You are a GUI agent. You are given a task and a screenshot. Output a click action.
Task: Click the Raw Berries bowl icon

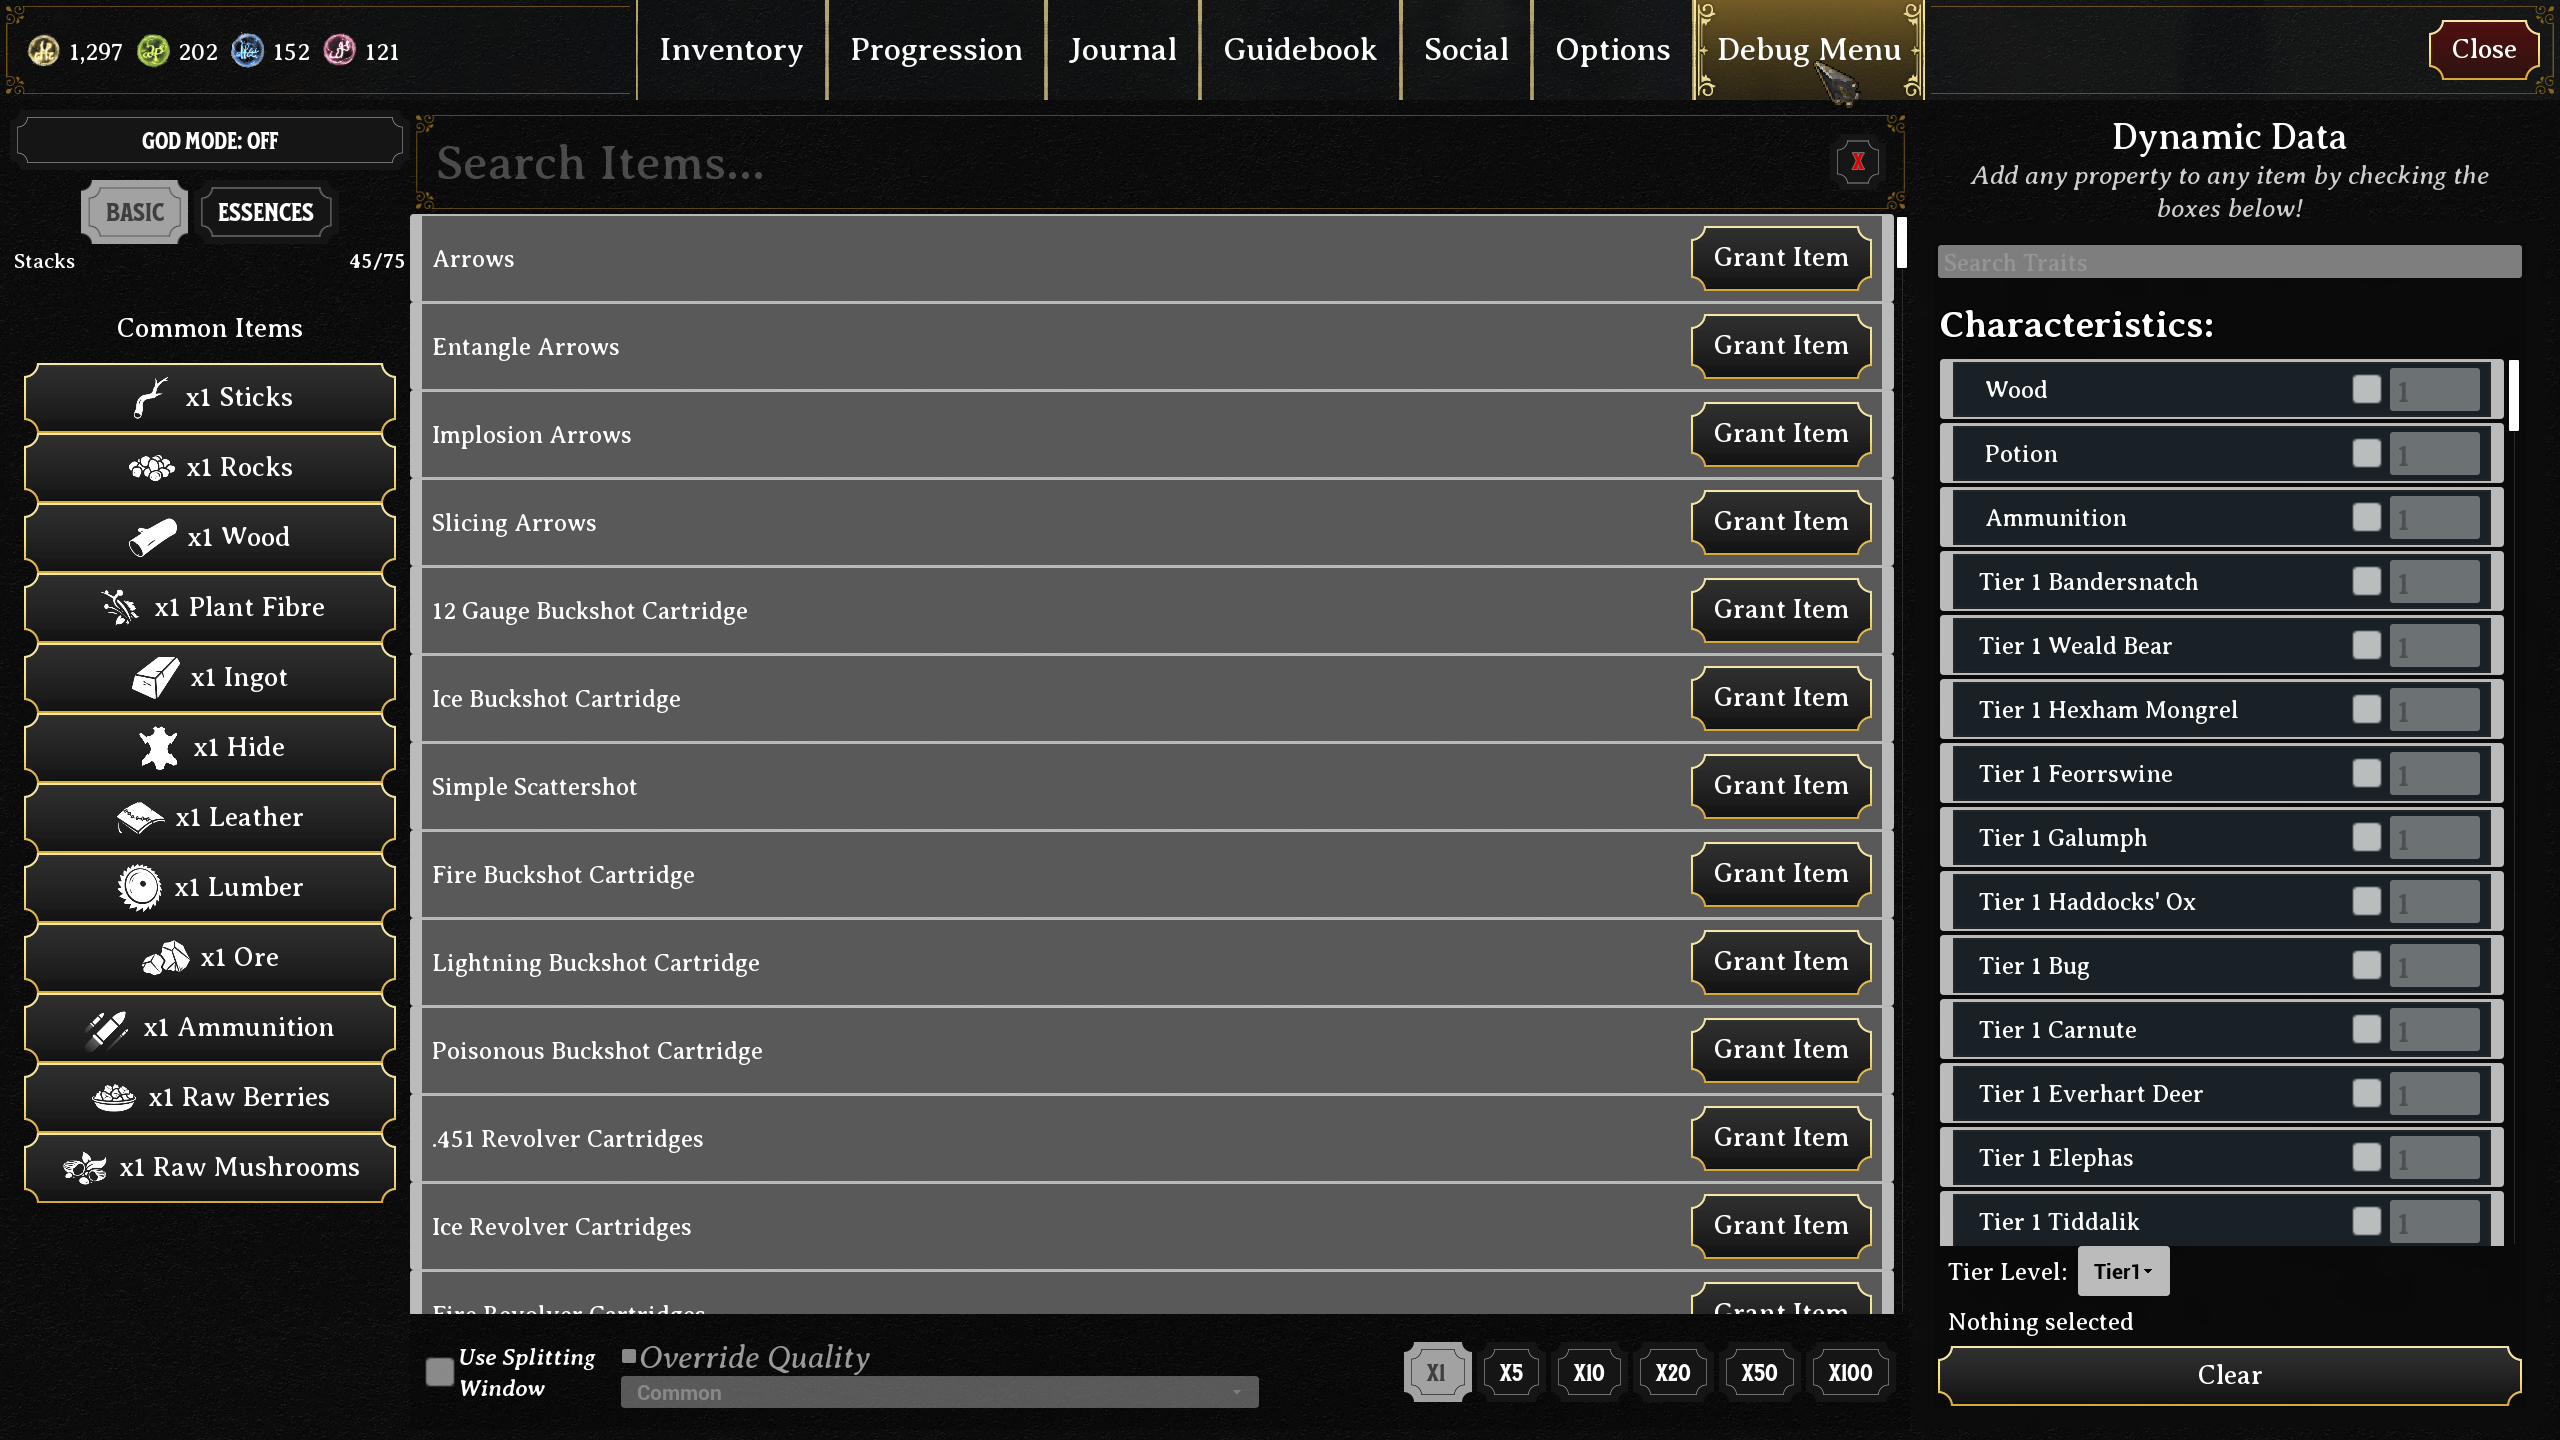point(114,1097)
